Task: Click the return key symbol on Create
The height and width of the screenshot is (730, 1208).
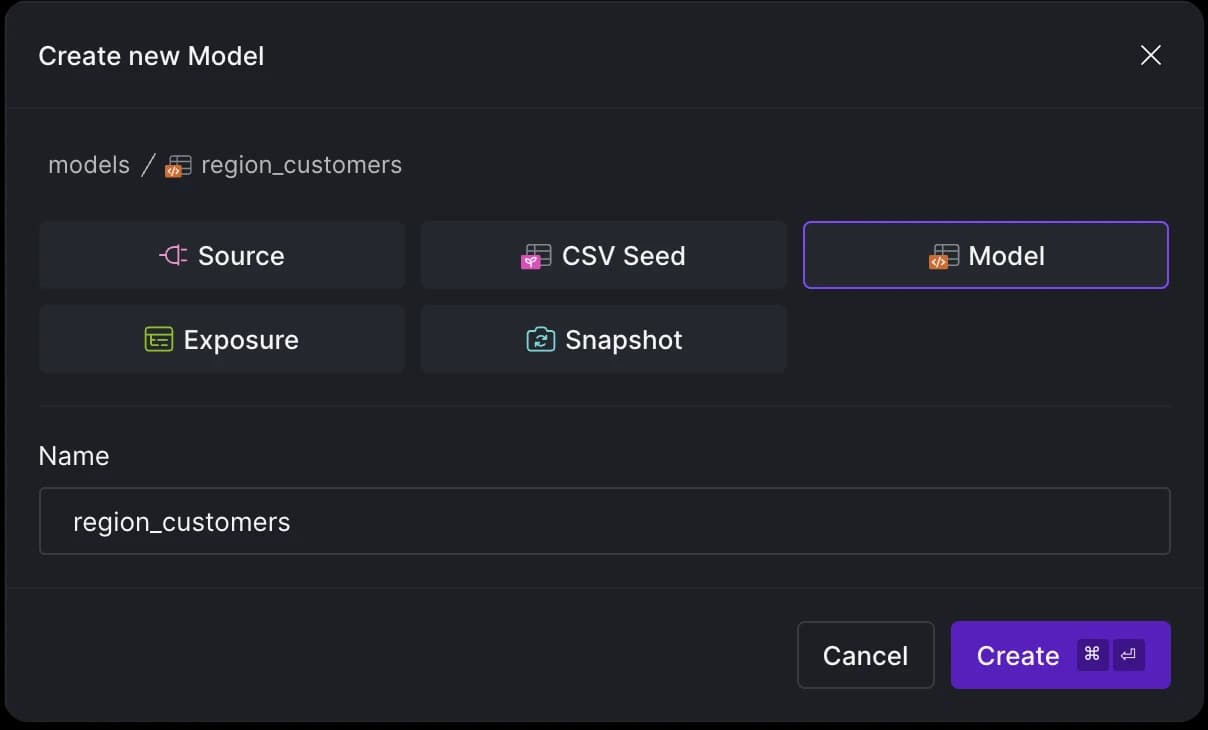Action: (1129, 655)
